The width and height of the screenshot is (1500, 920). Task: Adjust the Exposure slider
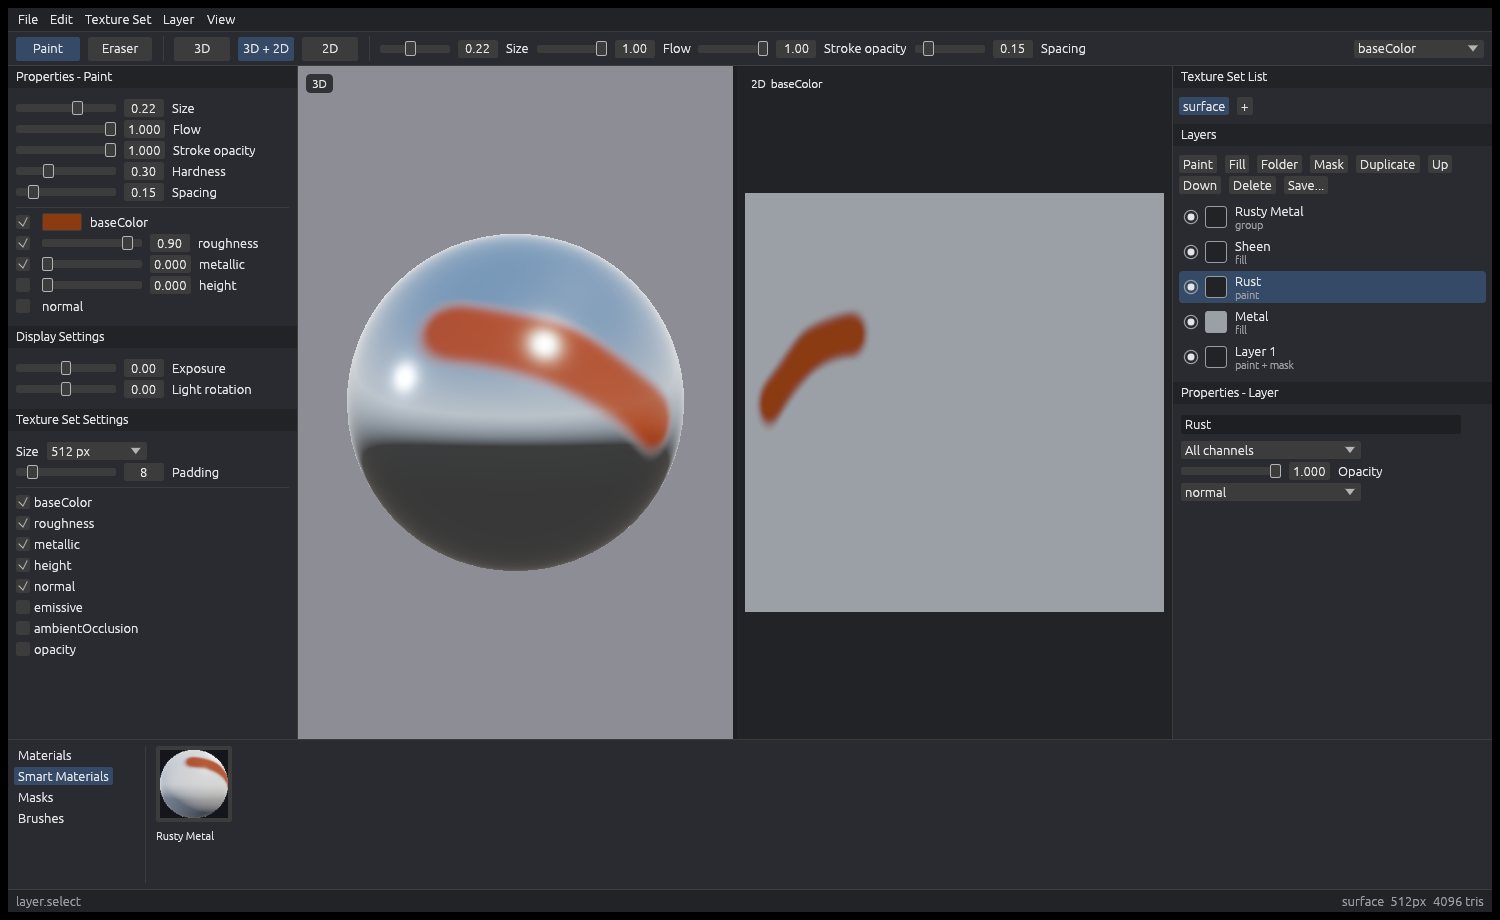(66, 368)
